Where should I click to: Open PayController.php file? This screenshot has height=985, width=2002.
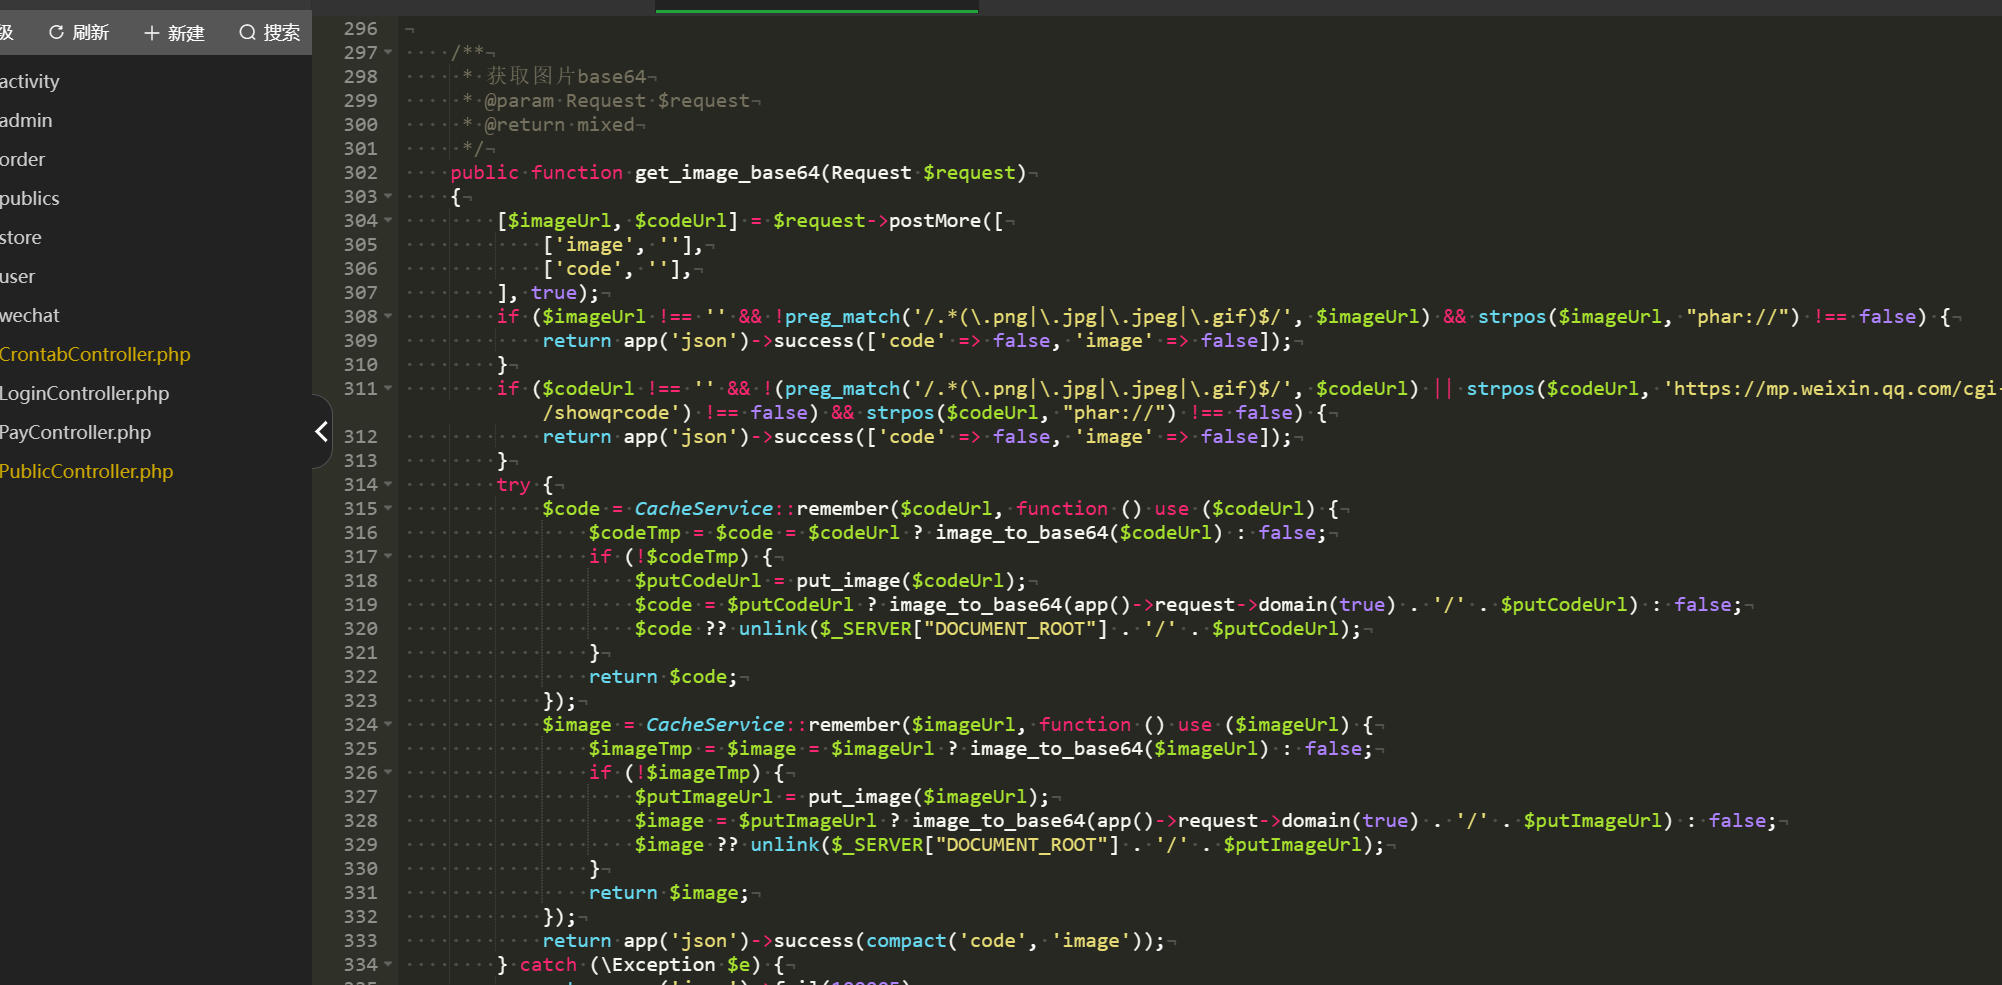pos(76,432)
